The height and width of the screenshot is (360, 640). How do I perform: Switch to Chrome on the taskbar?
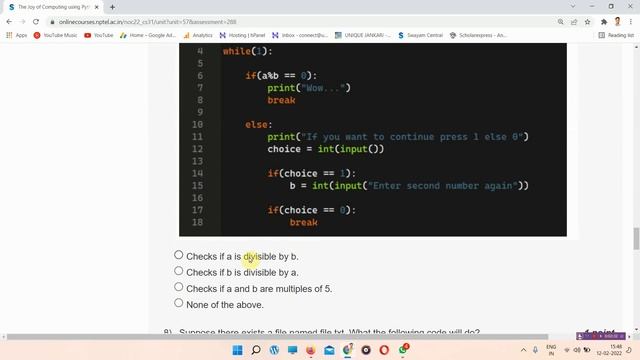coord(348,350)
